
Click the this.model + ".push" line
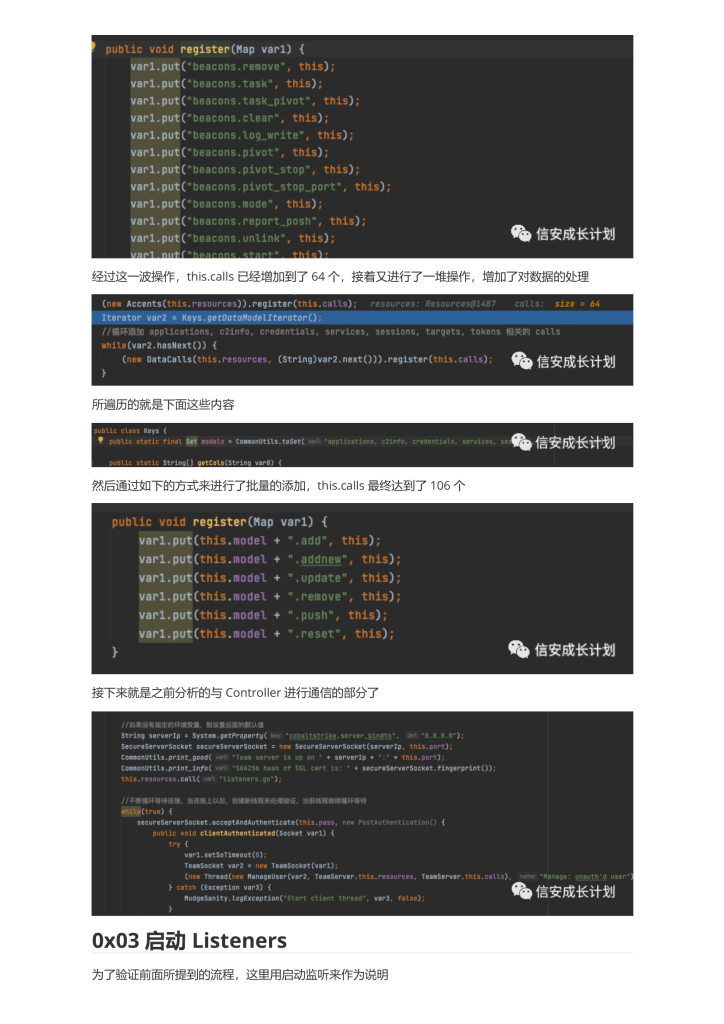(263, 615)
